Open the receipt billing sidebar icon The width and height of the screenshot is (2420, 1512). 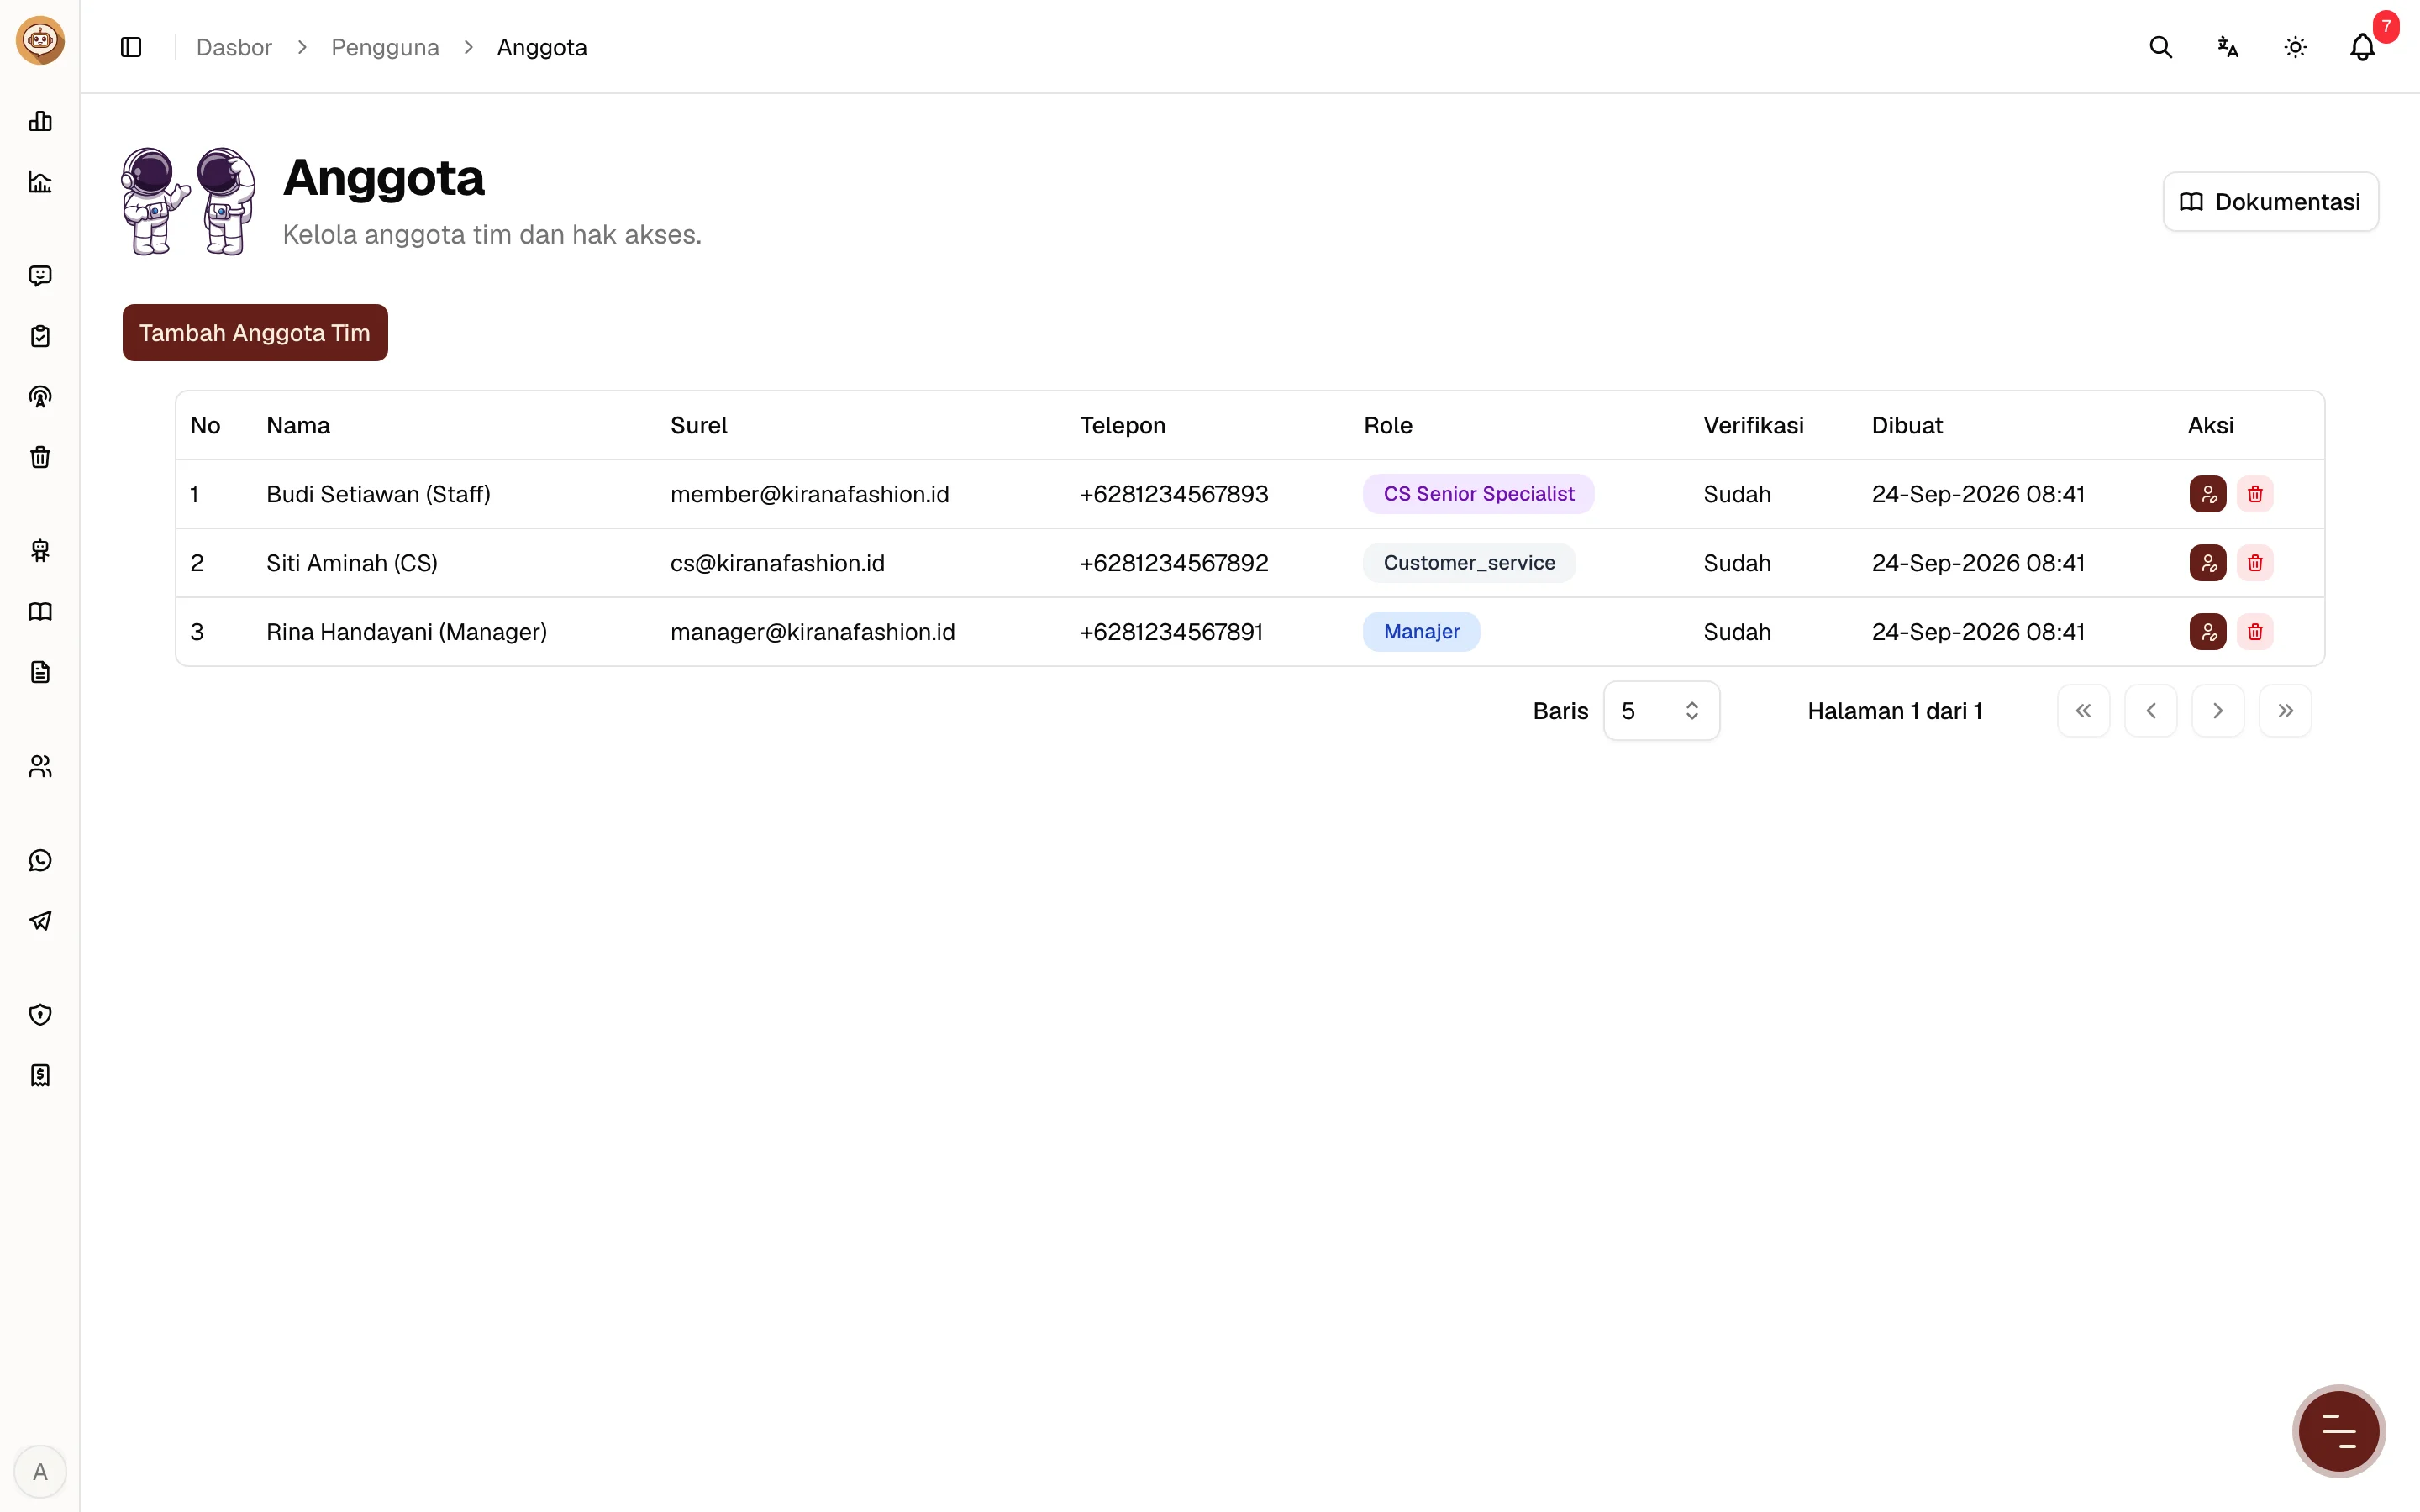point(40,1075)
